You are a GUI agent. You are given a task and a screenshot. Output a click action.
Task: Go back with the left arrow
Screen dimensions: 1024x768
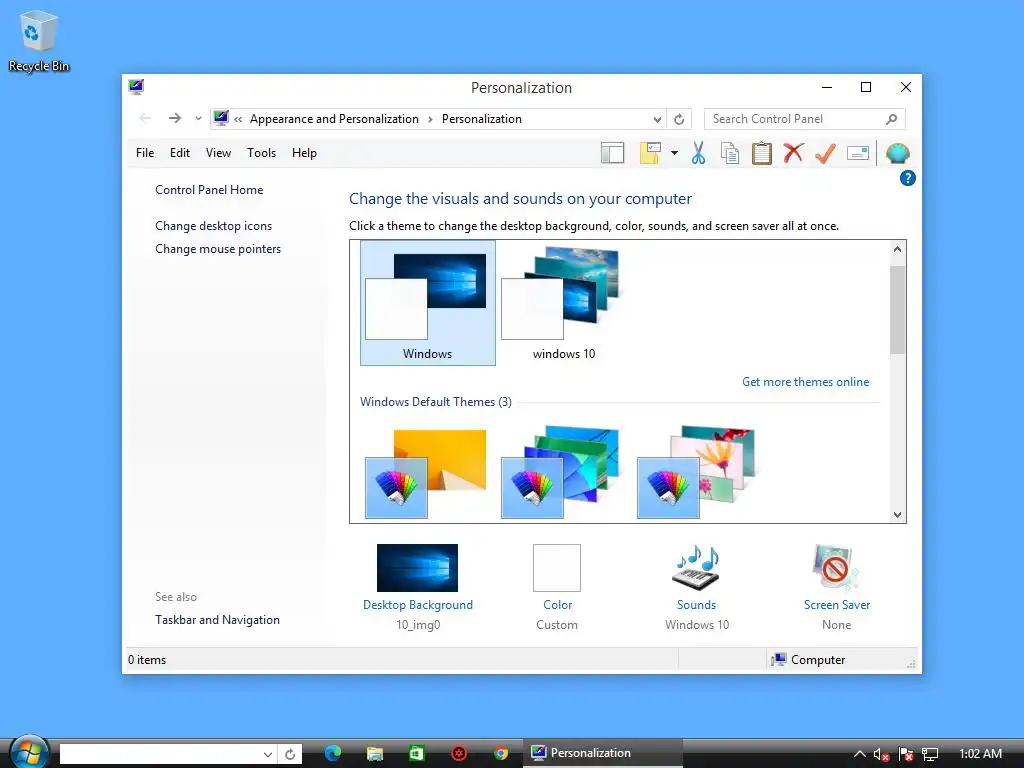tap(145, 118)
